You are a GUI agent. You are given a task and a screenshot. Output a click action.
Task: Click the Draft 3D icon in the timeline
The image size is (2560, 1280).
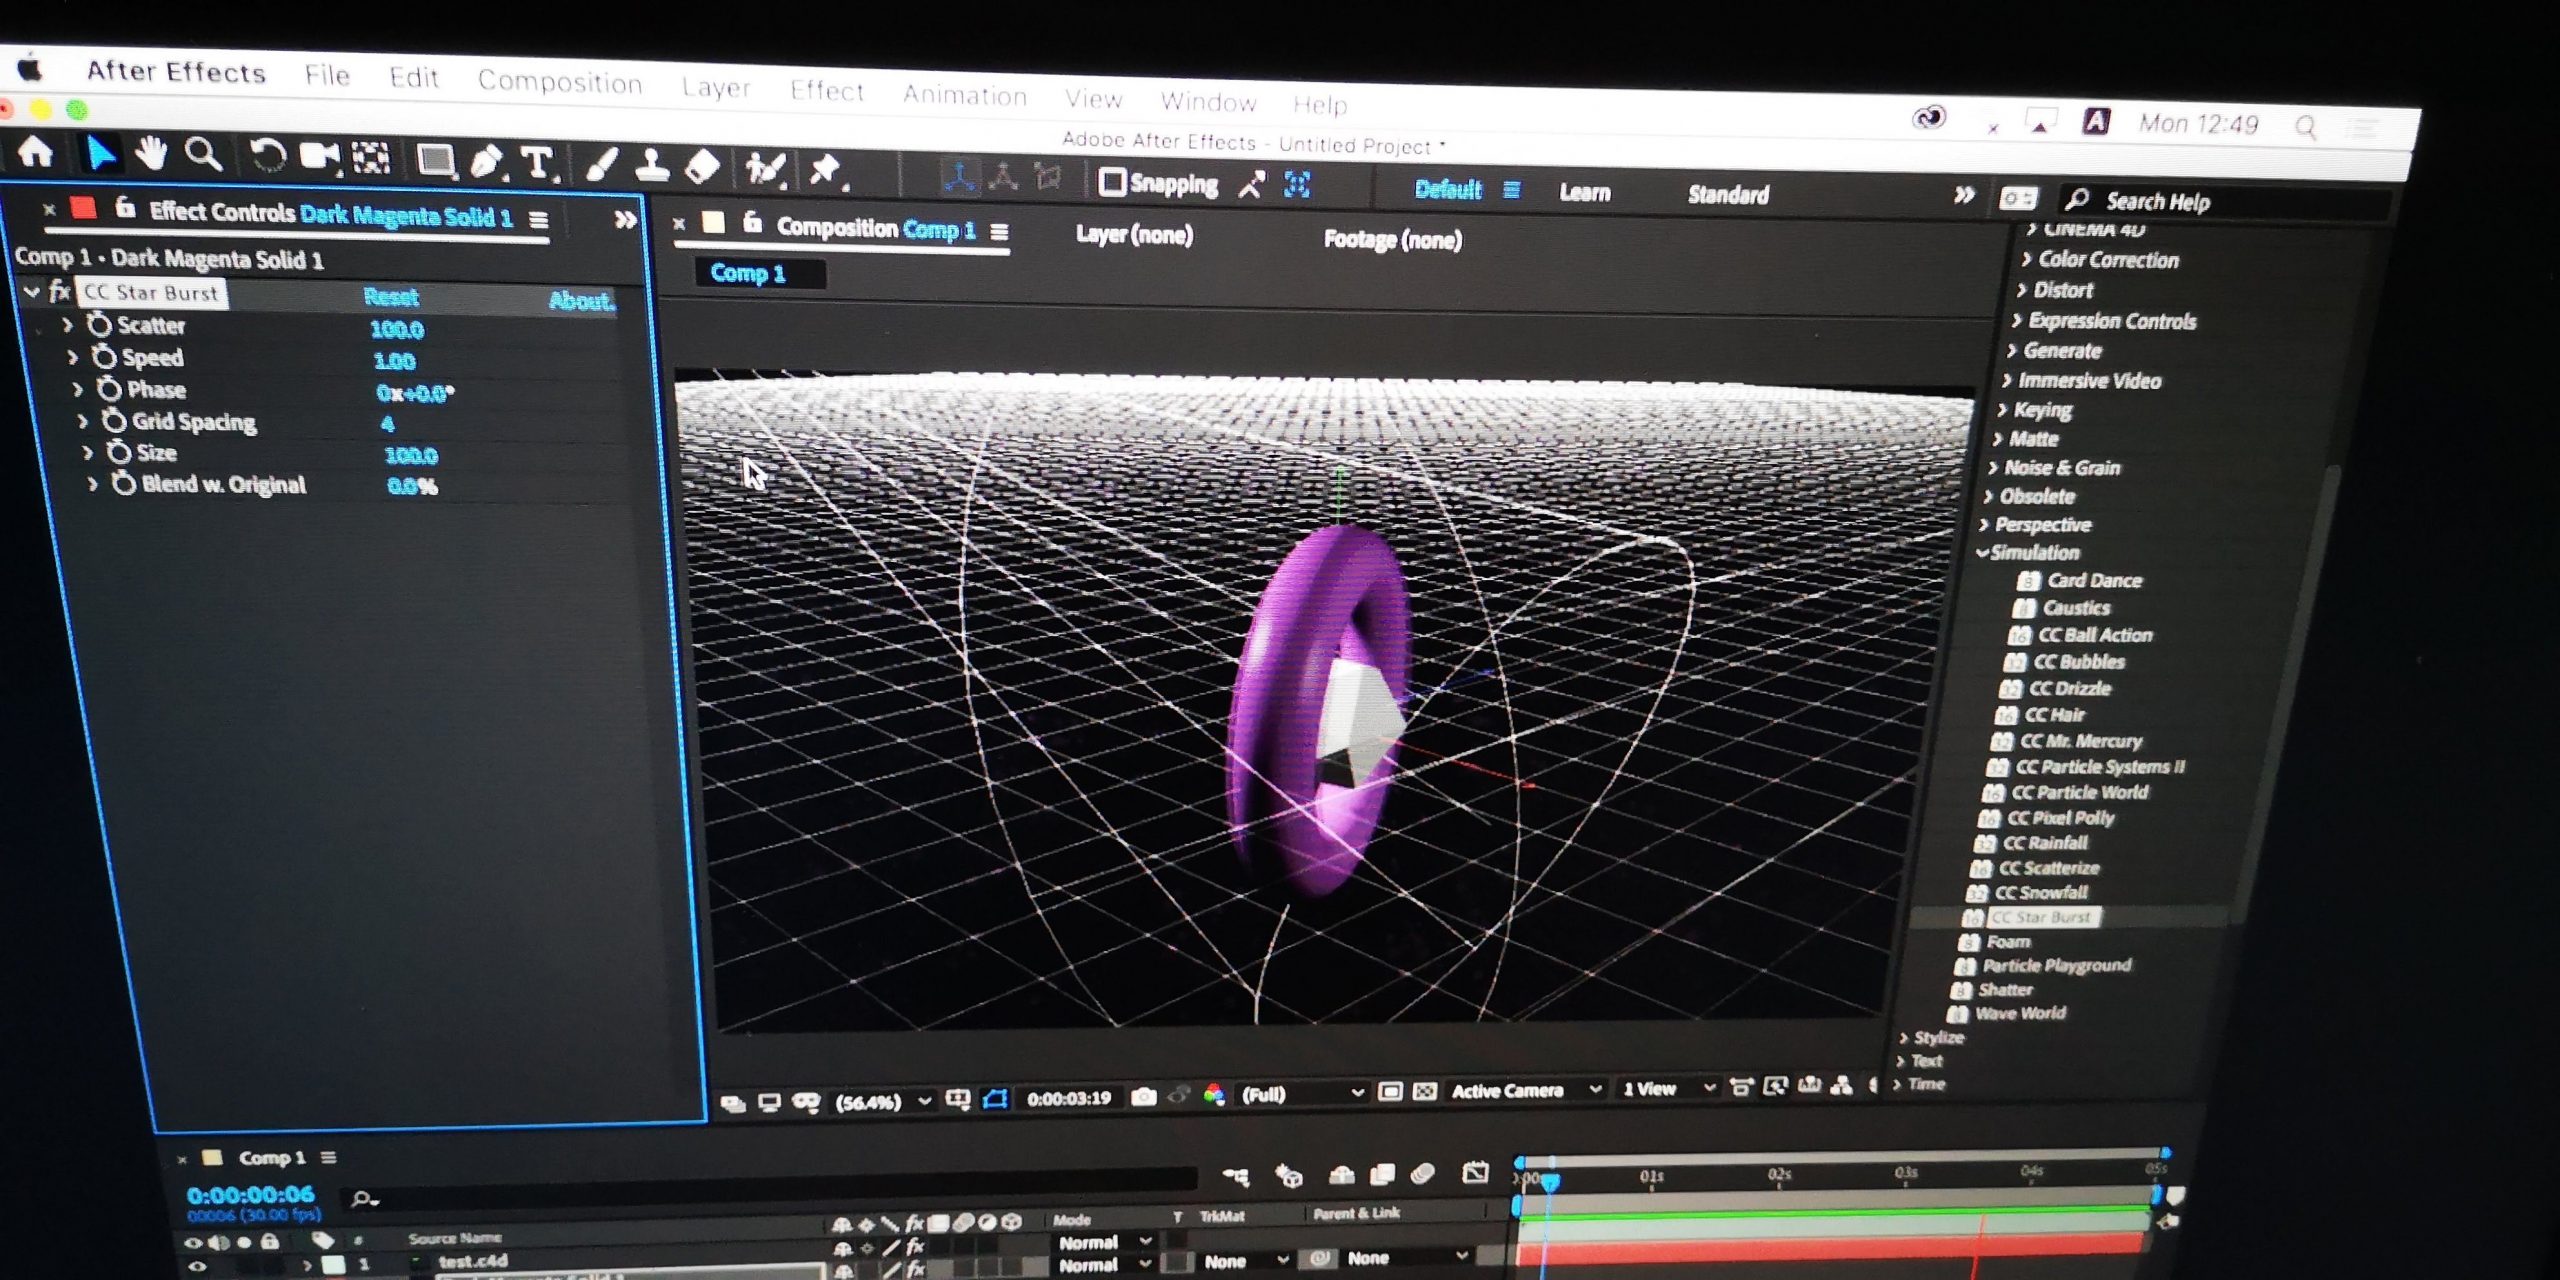1289,1176
